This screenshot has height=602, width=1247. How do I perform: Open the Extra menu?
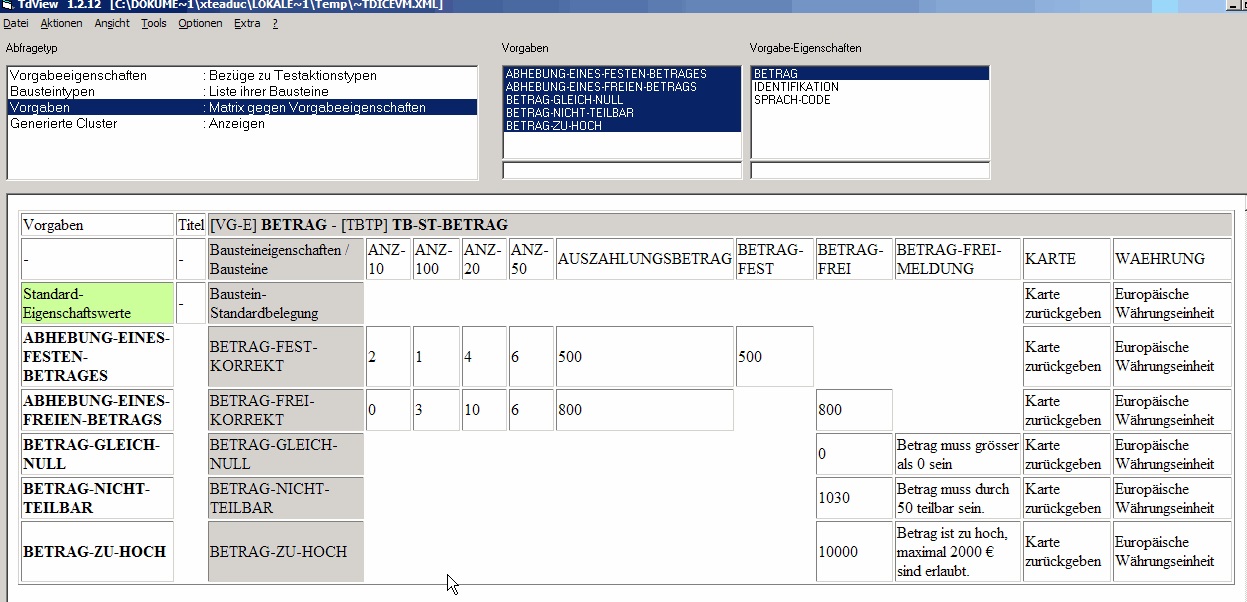[247, 23]
